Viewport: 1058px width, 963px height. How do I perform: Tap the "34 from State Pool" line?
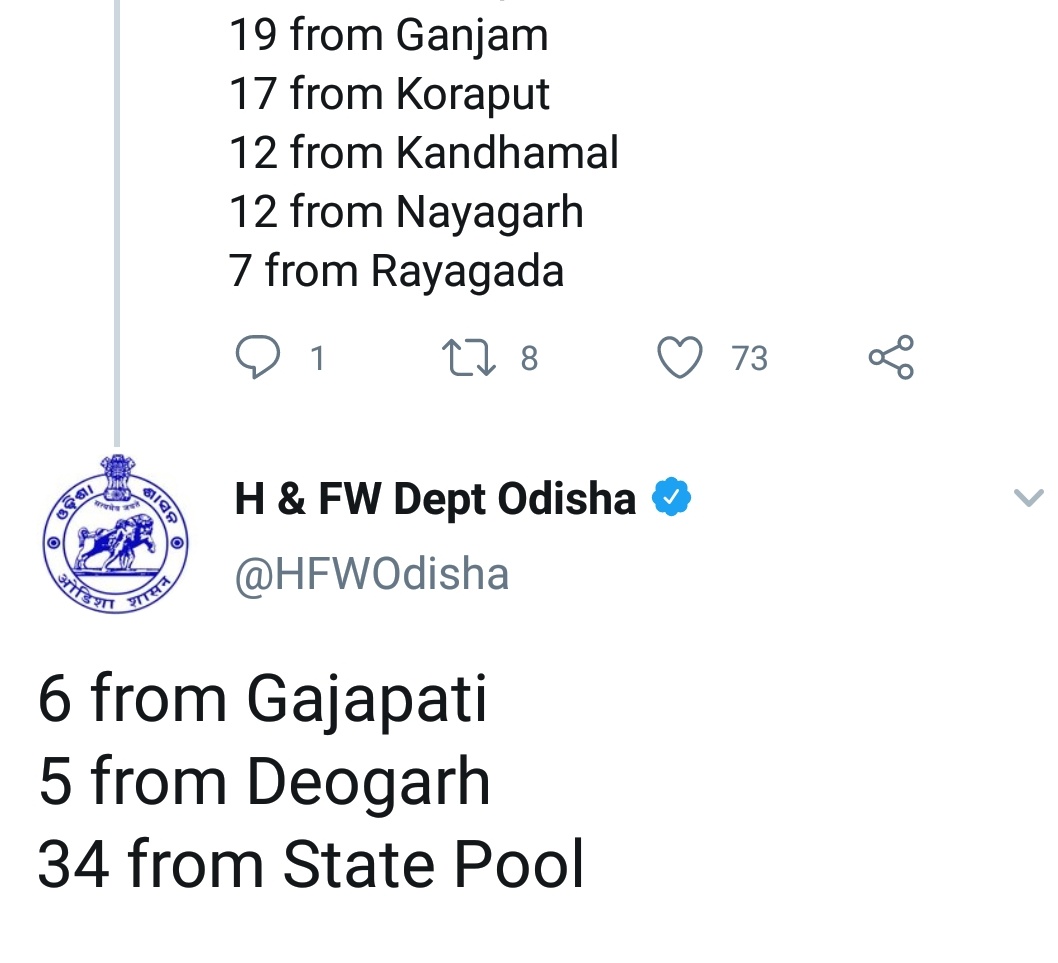[x=310, y=864]
